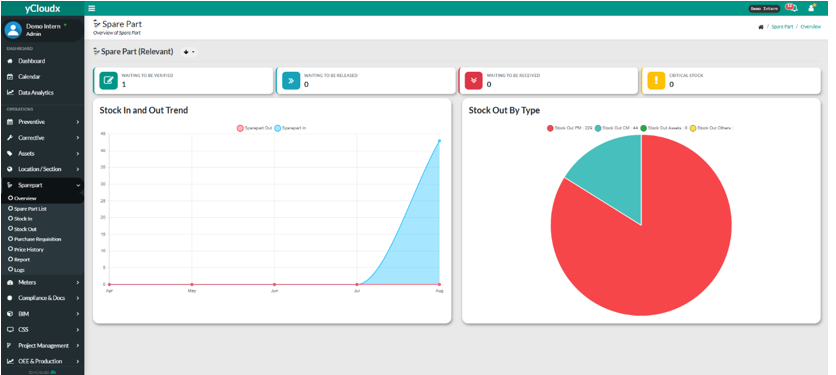The width and height of the screenshot is (836, 375).
Task: Open the user profile star icon
Action: 812,7
